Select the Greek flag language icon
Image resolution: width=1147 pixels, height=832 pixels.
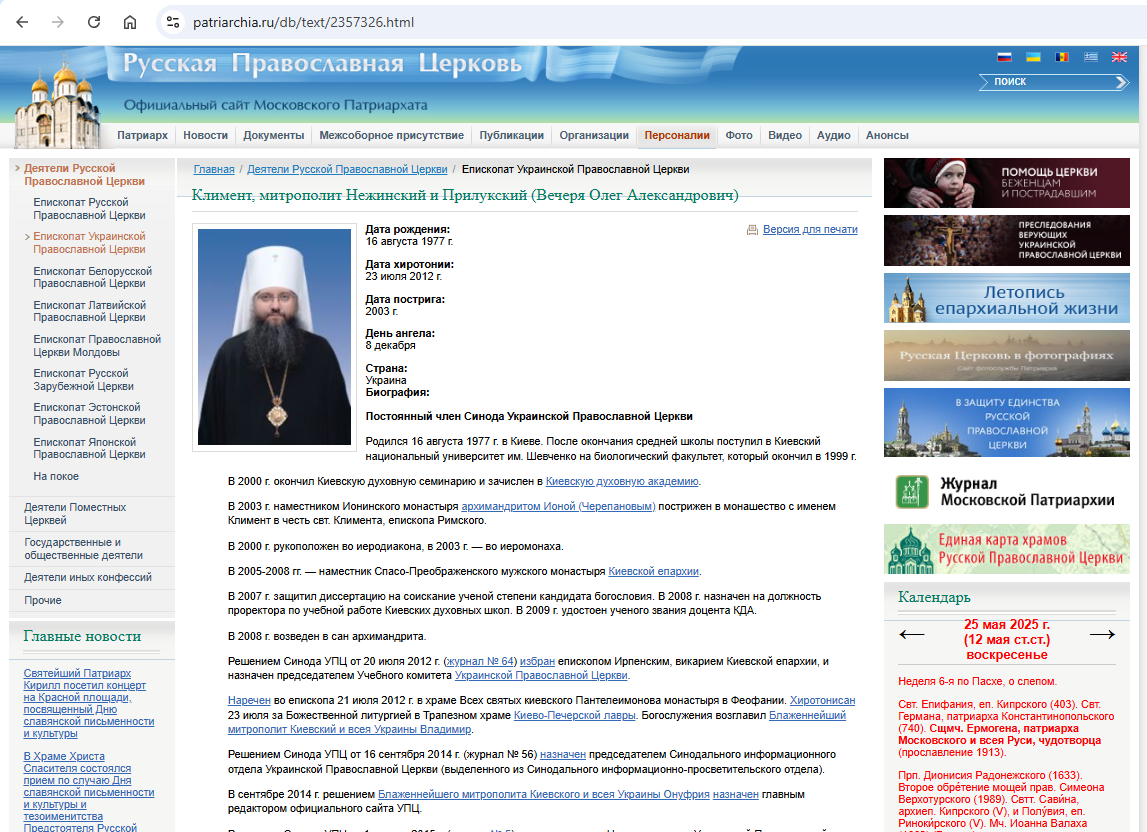click(x=1091, y=57)
